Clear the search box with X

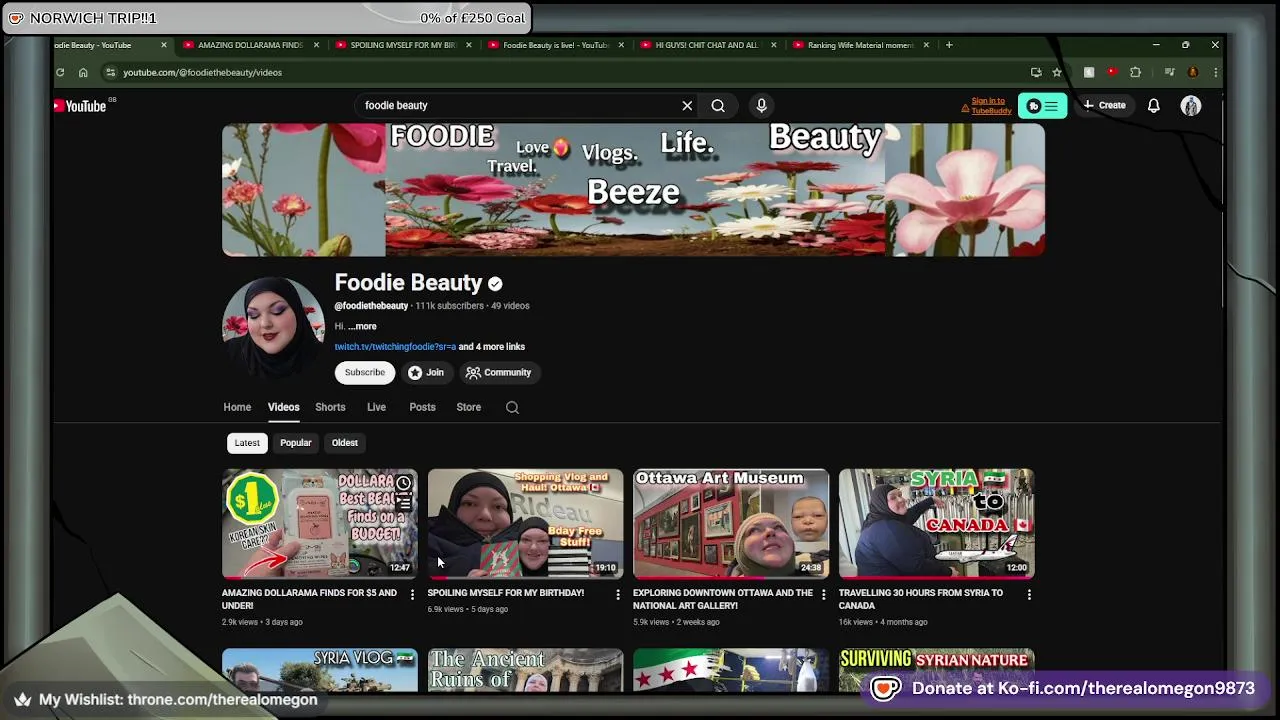point(687,105)
